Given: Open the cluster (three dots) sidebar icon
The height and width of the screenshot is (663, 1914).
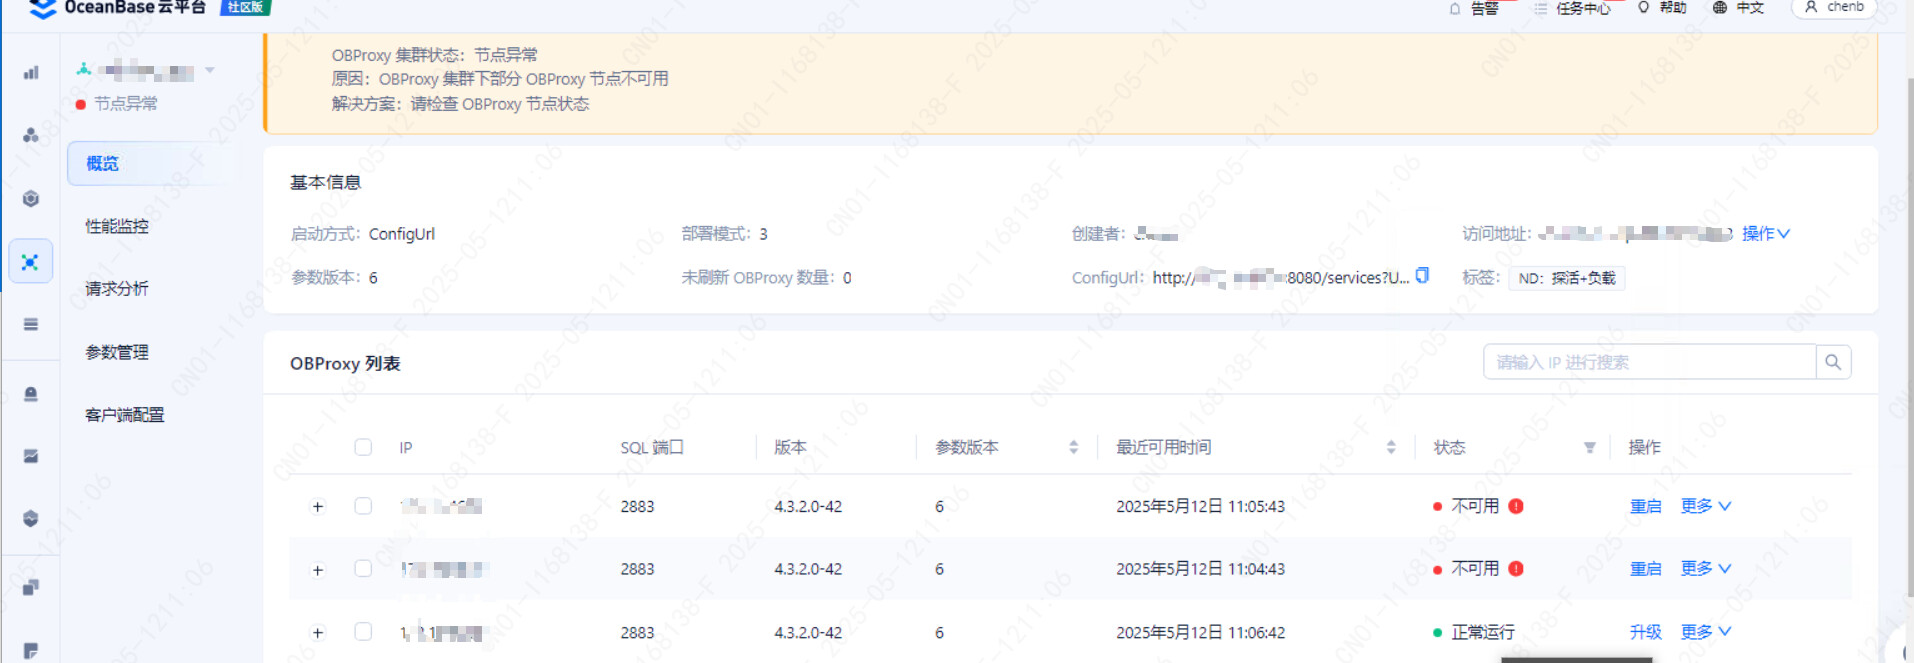Looking at the screenshot, I should [31, 135].
